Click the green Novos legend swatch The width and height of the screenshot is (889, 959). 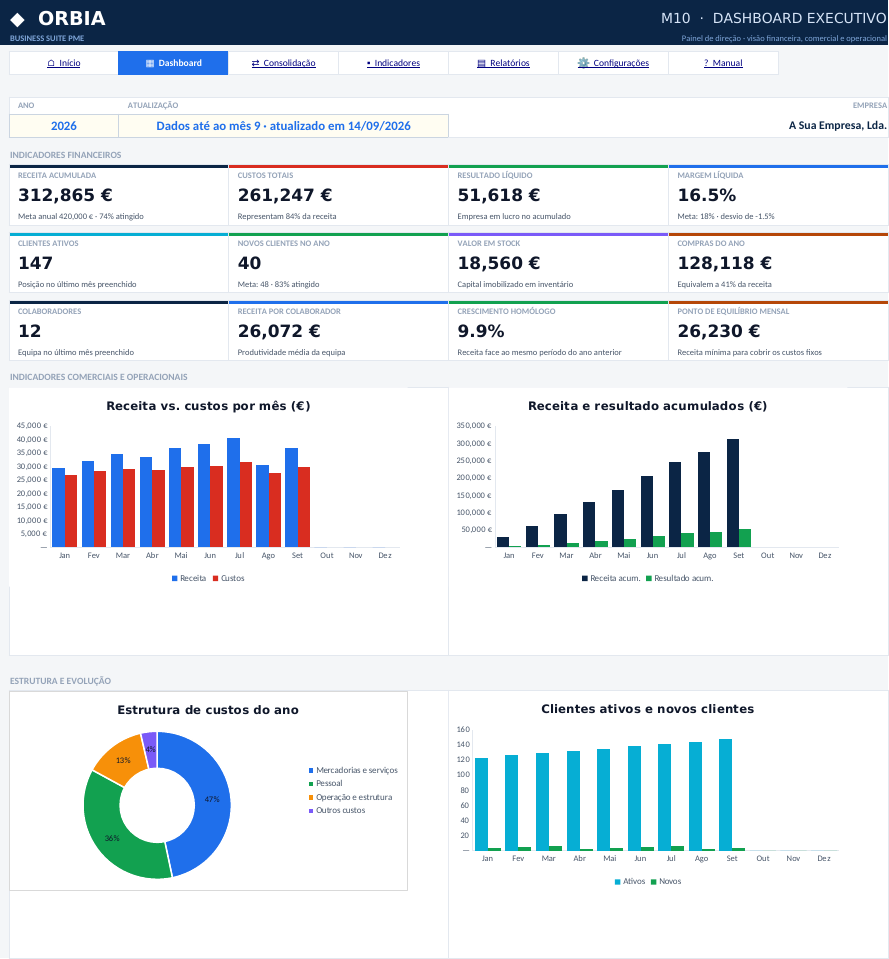[654, 882]
